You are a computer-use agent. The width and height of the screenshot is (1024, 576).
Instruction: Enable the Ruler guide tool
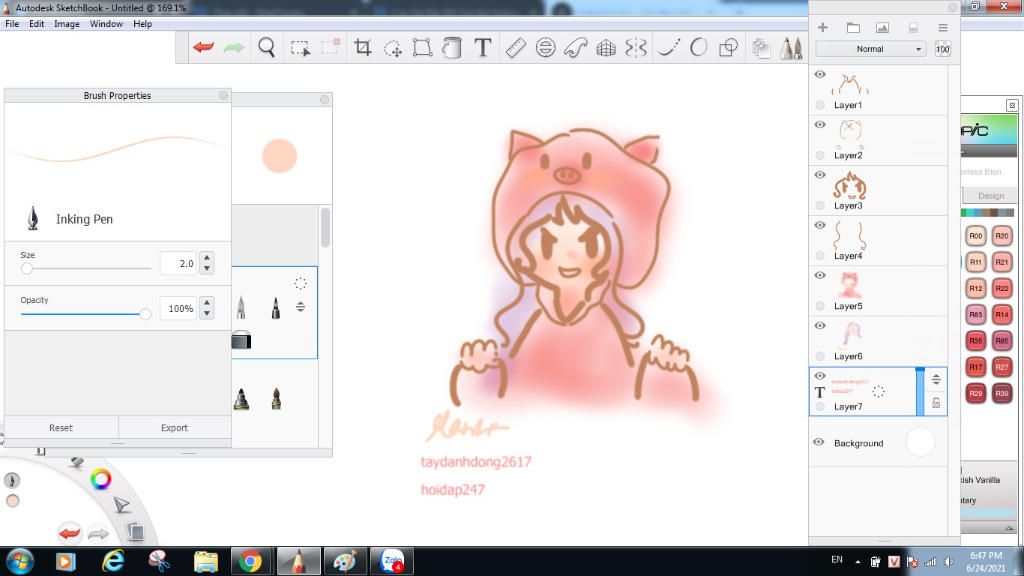coord(515,47)
